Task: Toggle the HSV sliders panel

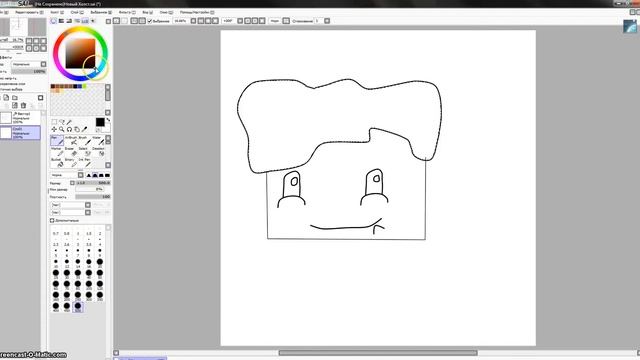Action: [x=69, y=21]
